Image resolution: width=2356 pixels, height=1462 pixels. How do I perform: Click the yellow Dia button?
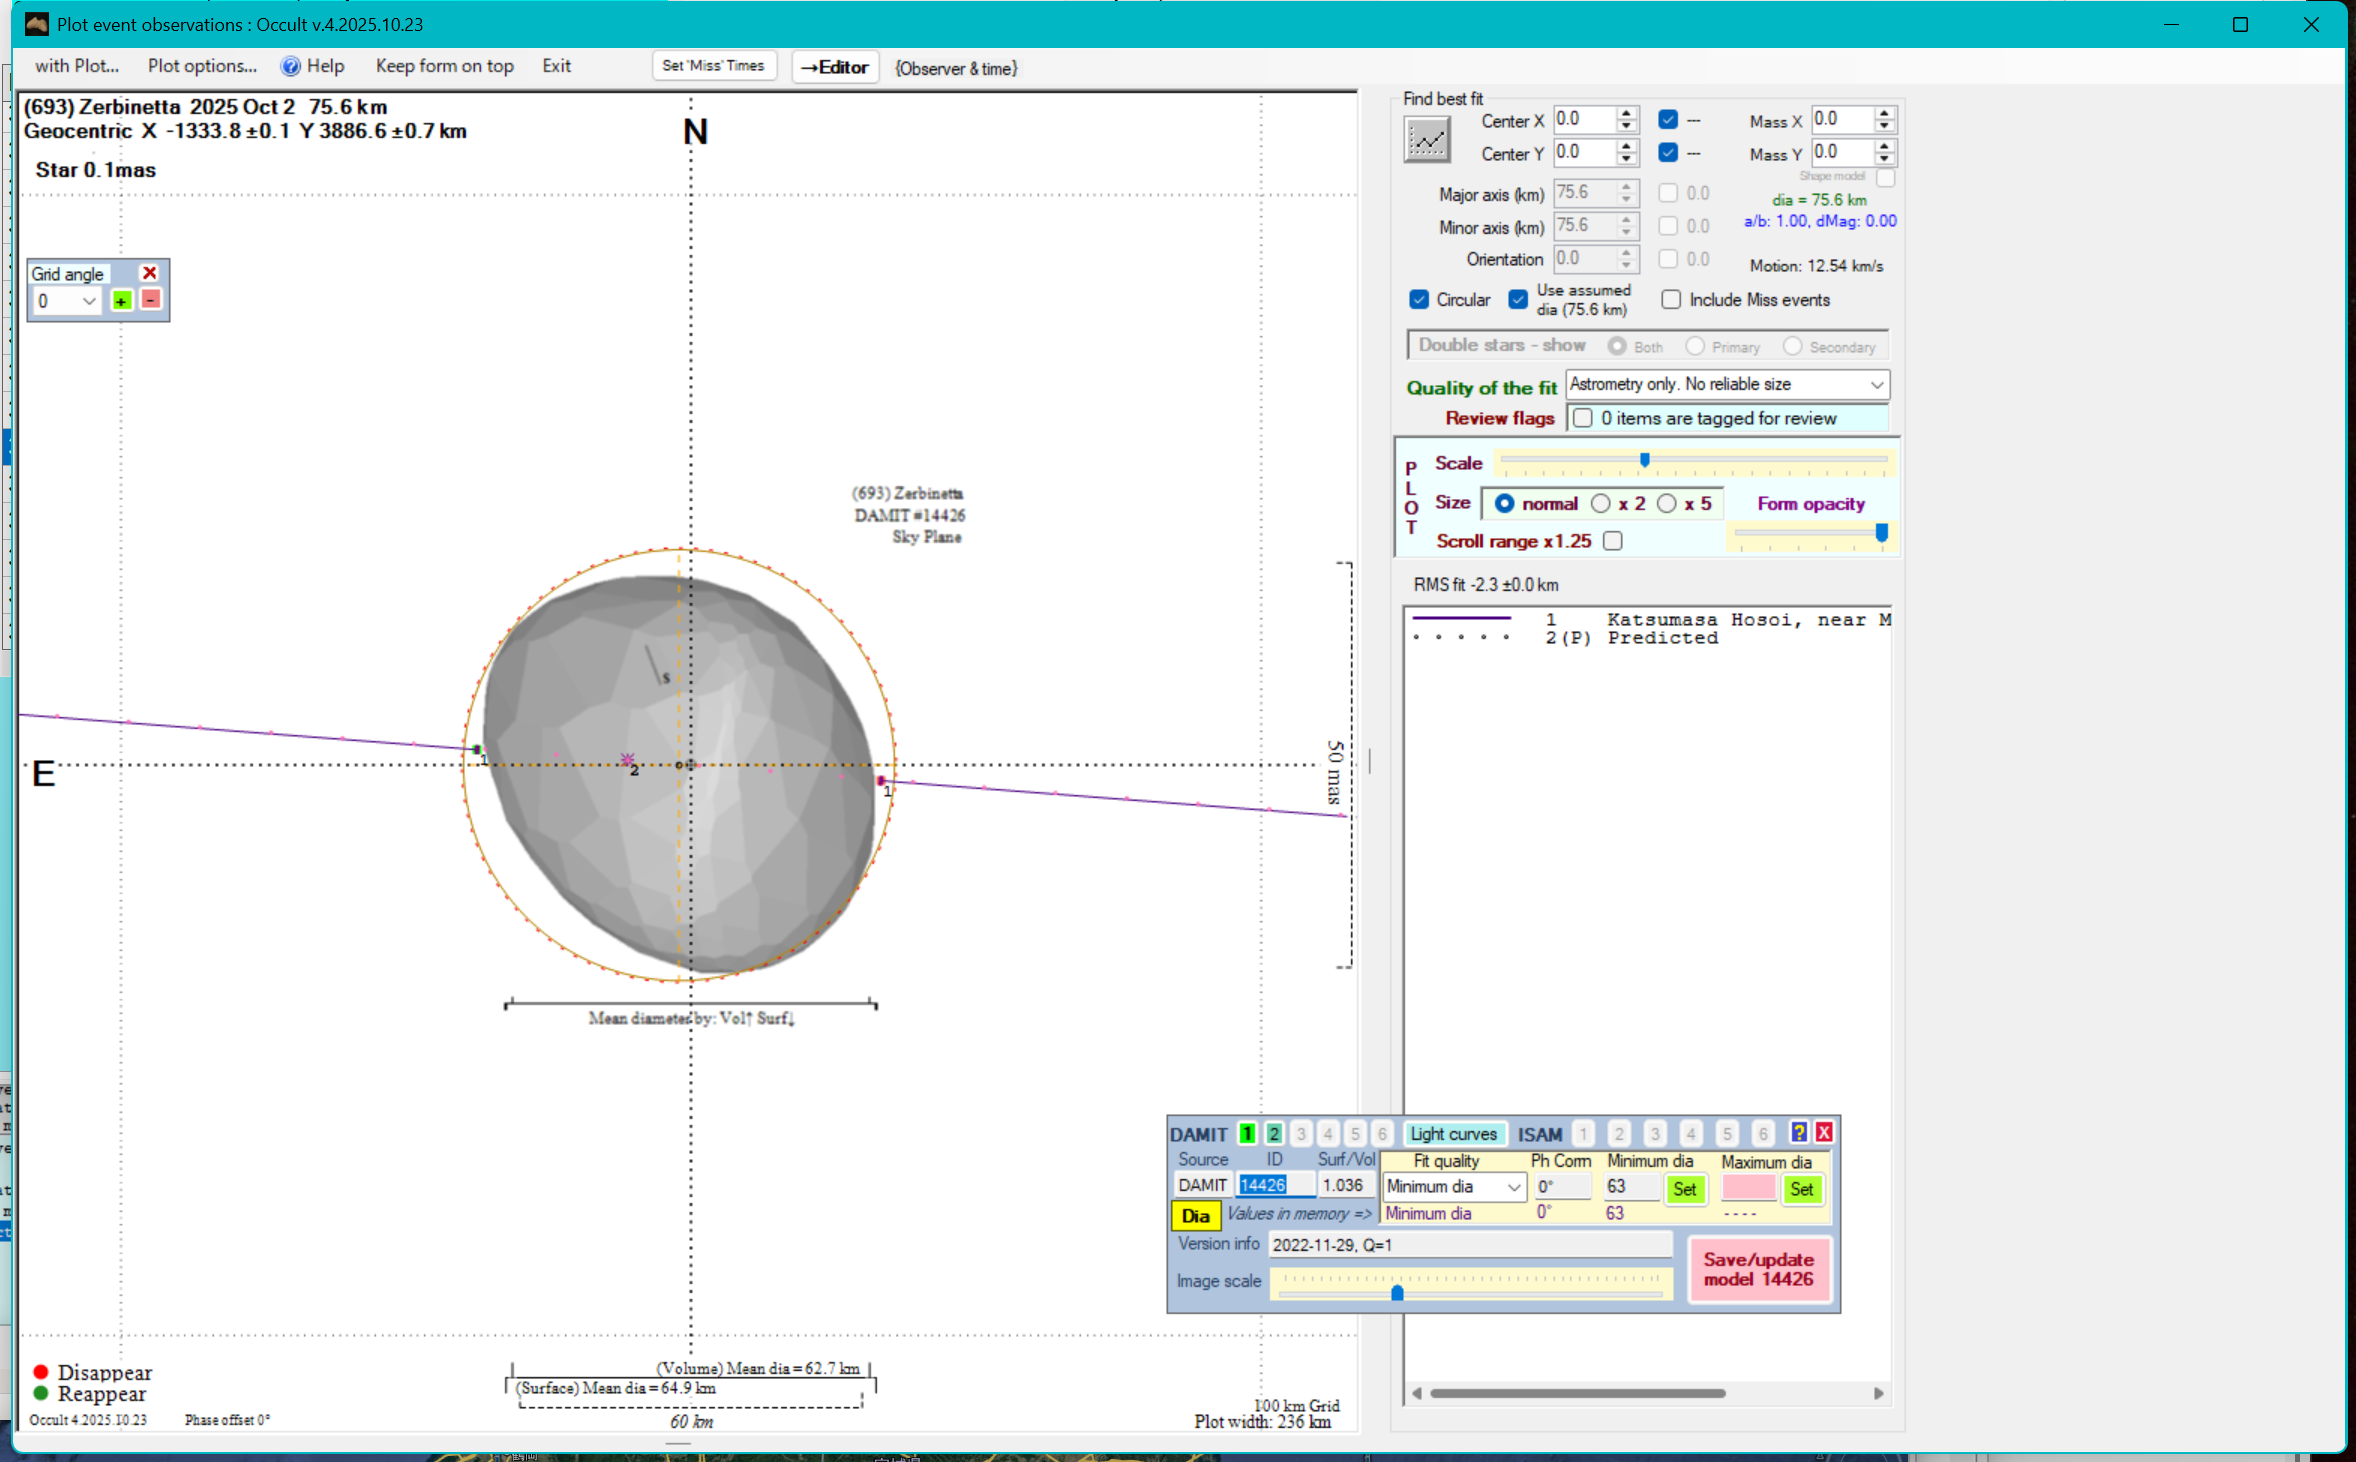1195,1216
